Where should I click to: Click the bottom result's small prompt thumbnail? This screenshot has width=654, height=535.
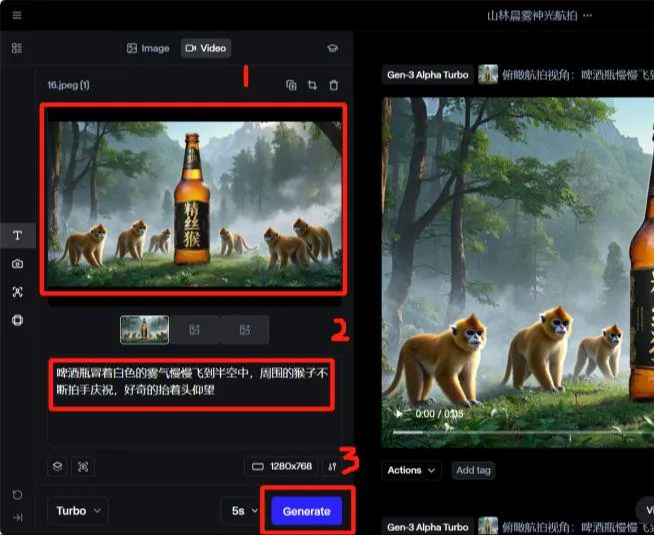[x=488, y=526]
